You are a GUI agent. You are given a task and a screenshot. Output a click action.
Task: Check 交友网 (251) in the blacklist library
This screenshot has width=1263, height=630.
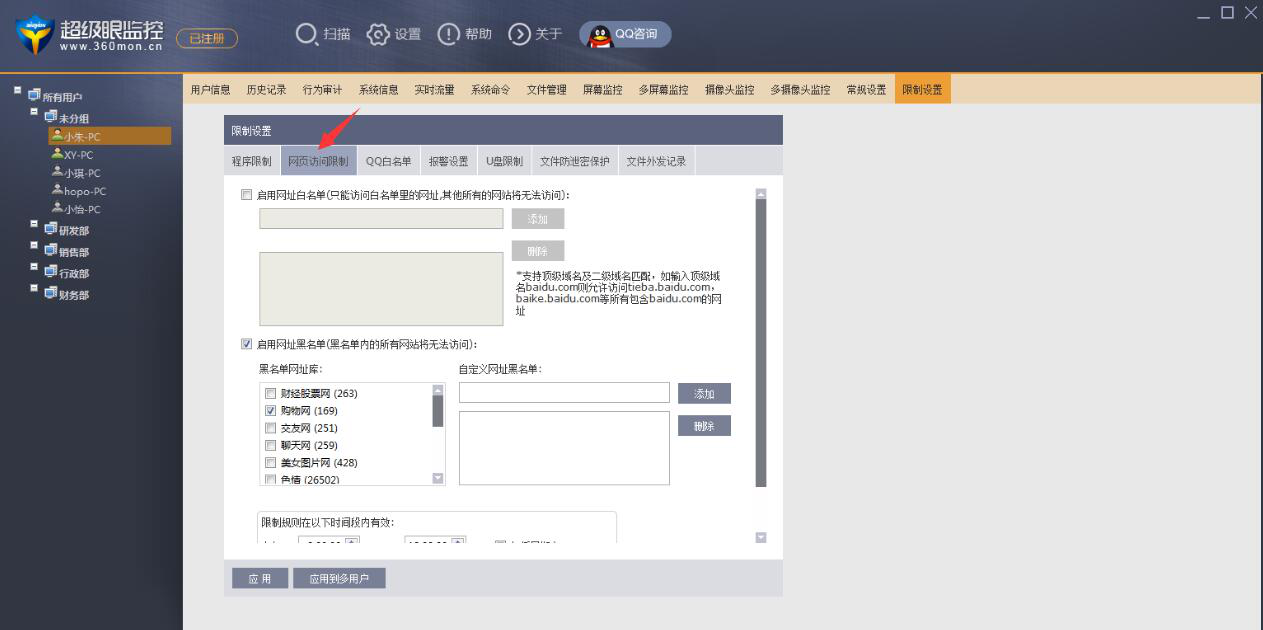pos(270,427)
